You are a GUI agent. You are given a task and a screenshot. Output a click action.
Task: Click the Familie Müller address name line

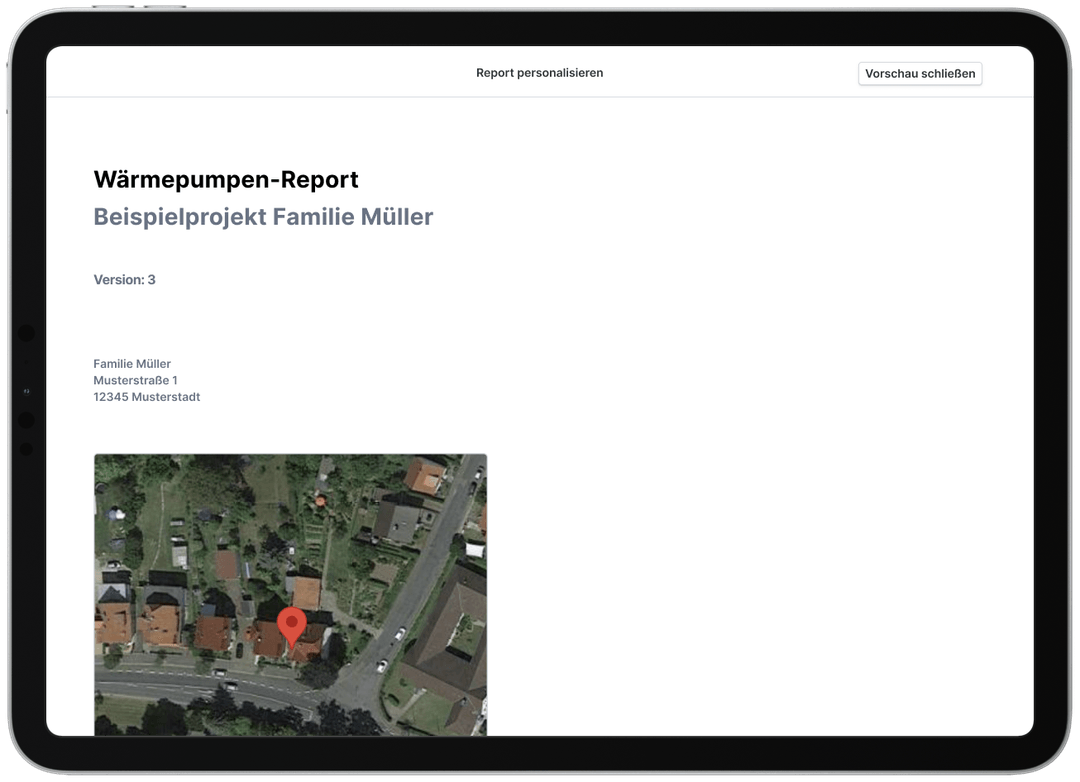[132, 364]
